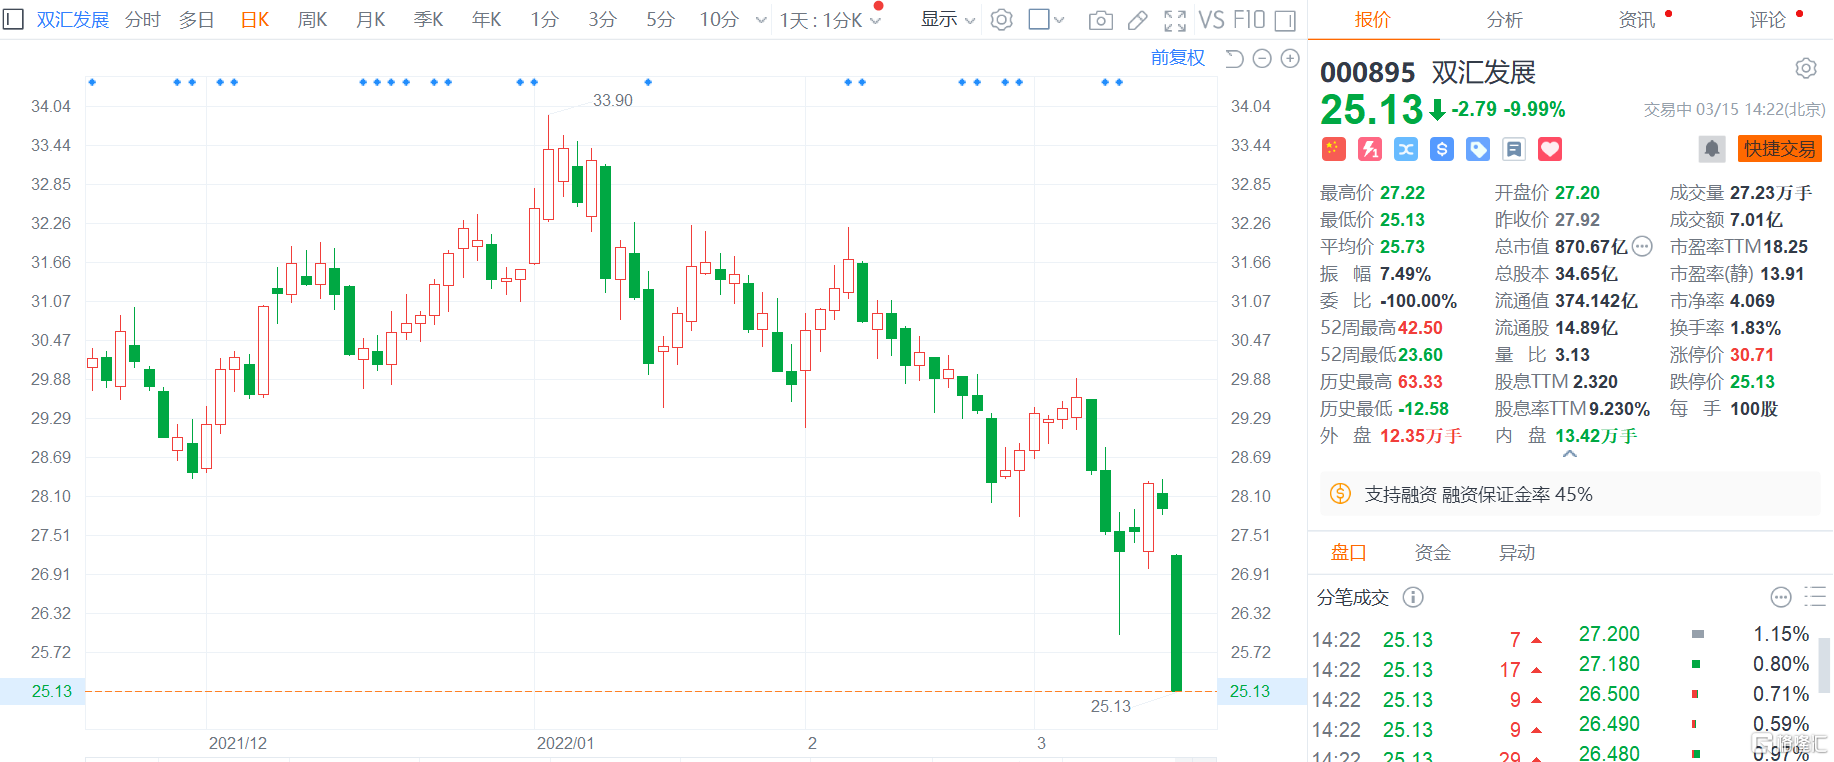
Task: Click the 33.90 high price label
Action: tap(613, 100)
